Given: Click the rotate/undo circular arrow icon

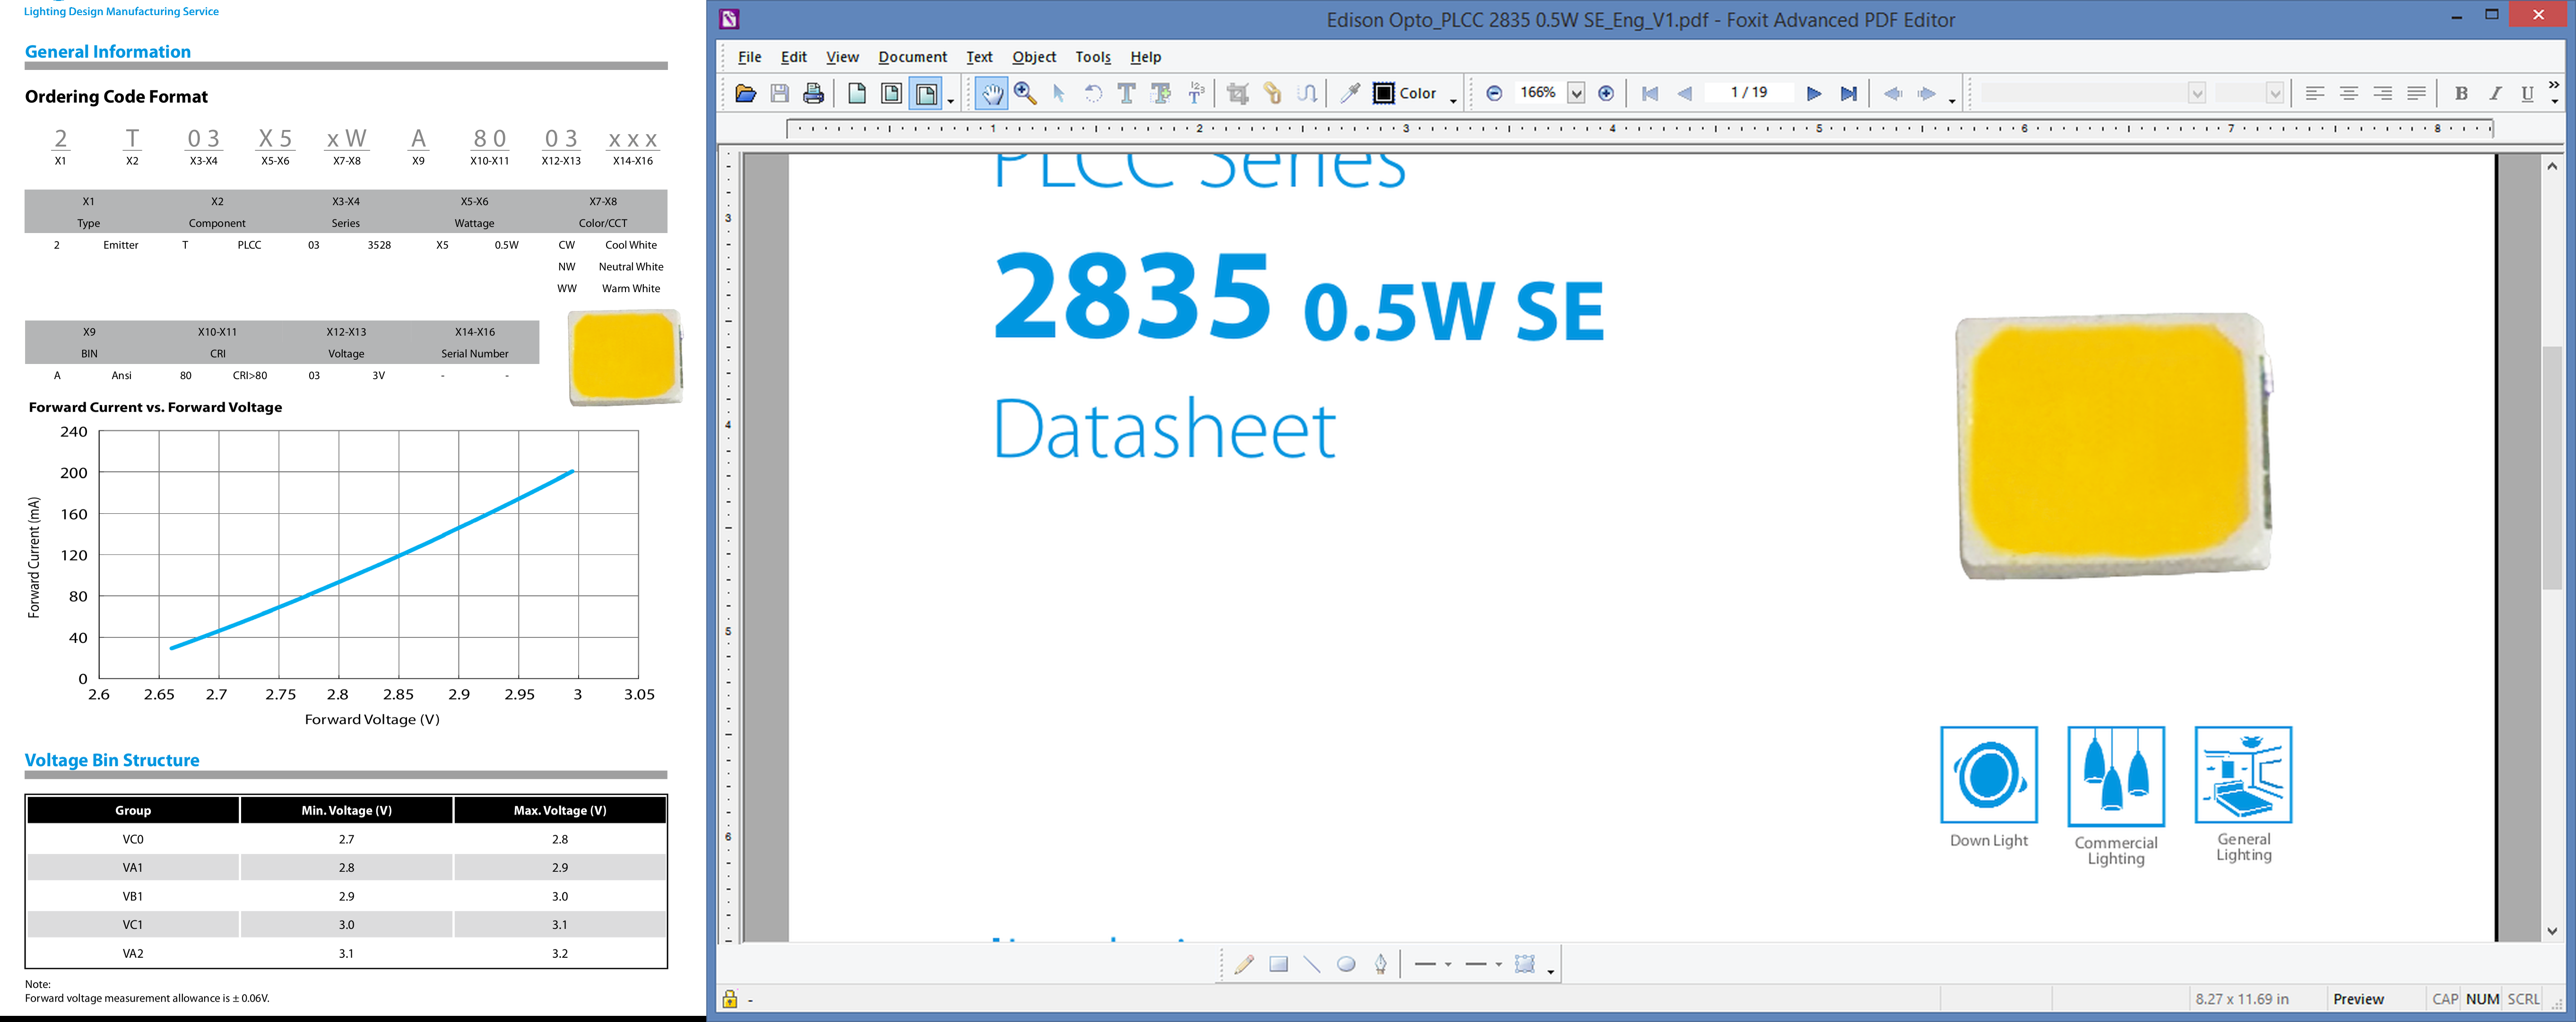Looking at the screenshot, I should pyautogui.click(x=1093, y=93).
